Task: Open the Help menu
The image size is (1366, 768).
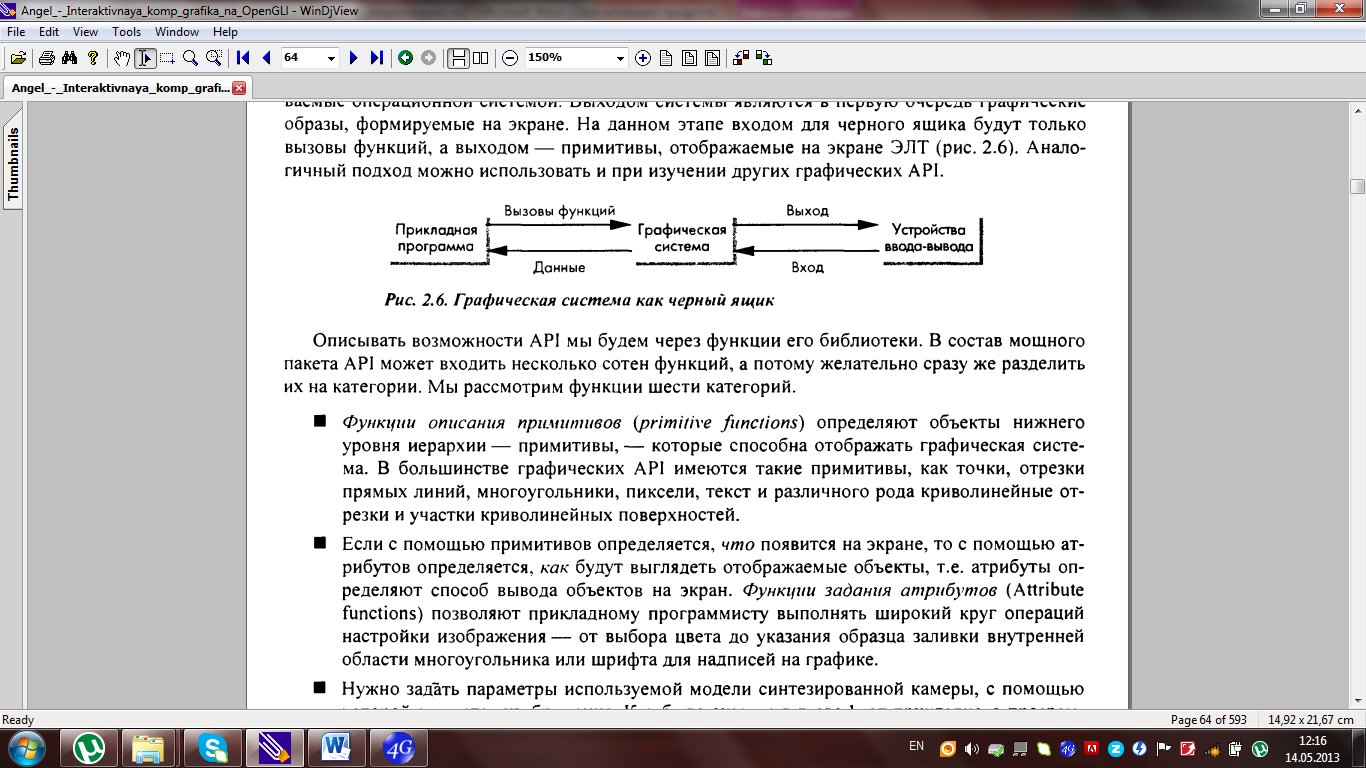Action: (225, 32)
